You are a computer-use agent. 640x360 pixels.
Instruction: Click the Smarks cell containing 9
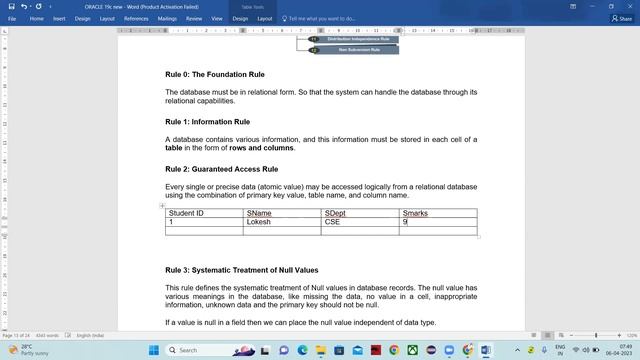pos(438,222)
